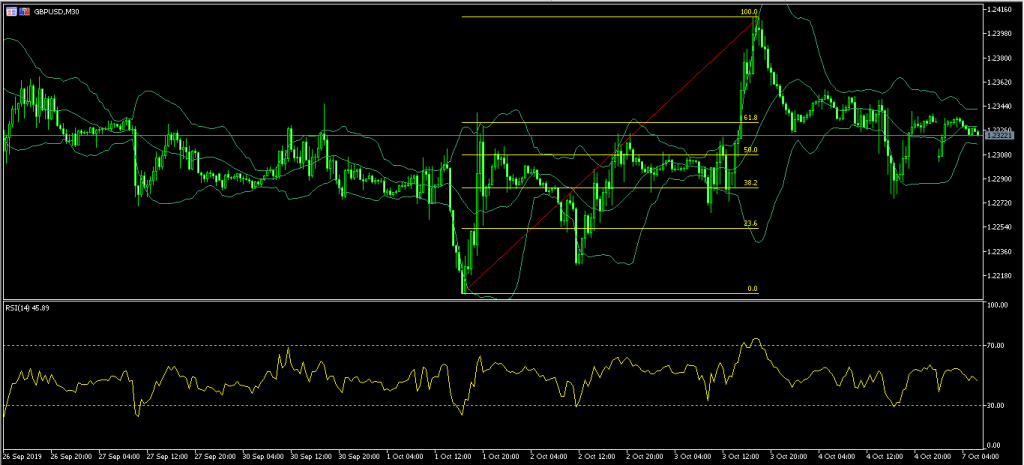The image size is (1024, 465).
Task: Click the one-click trading panel icon
Action: pyautogui.click(x=11, y=10)
